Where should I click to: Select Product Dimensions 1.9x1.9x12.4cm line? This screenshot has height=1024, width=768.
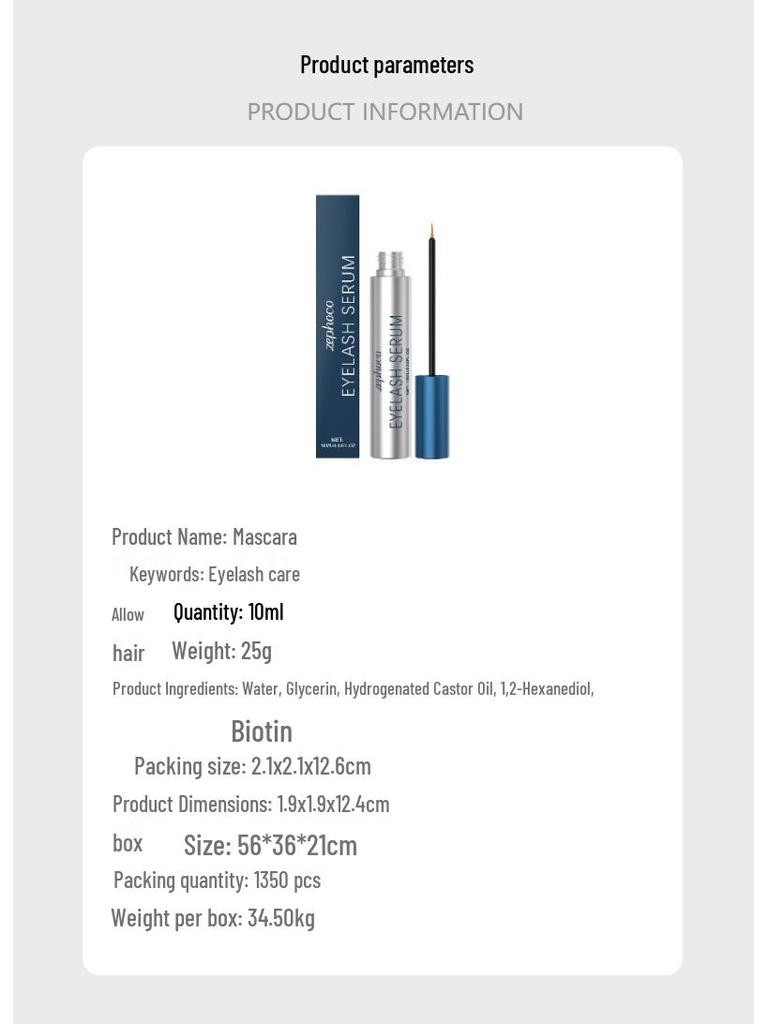[251, 804]
